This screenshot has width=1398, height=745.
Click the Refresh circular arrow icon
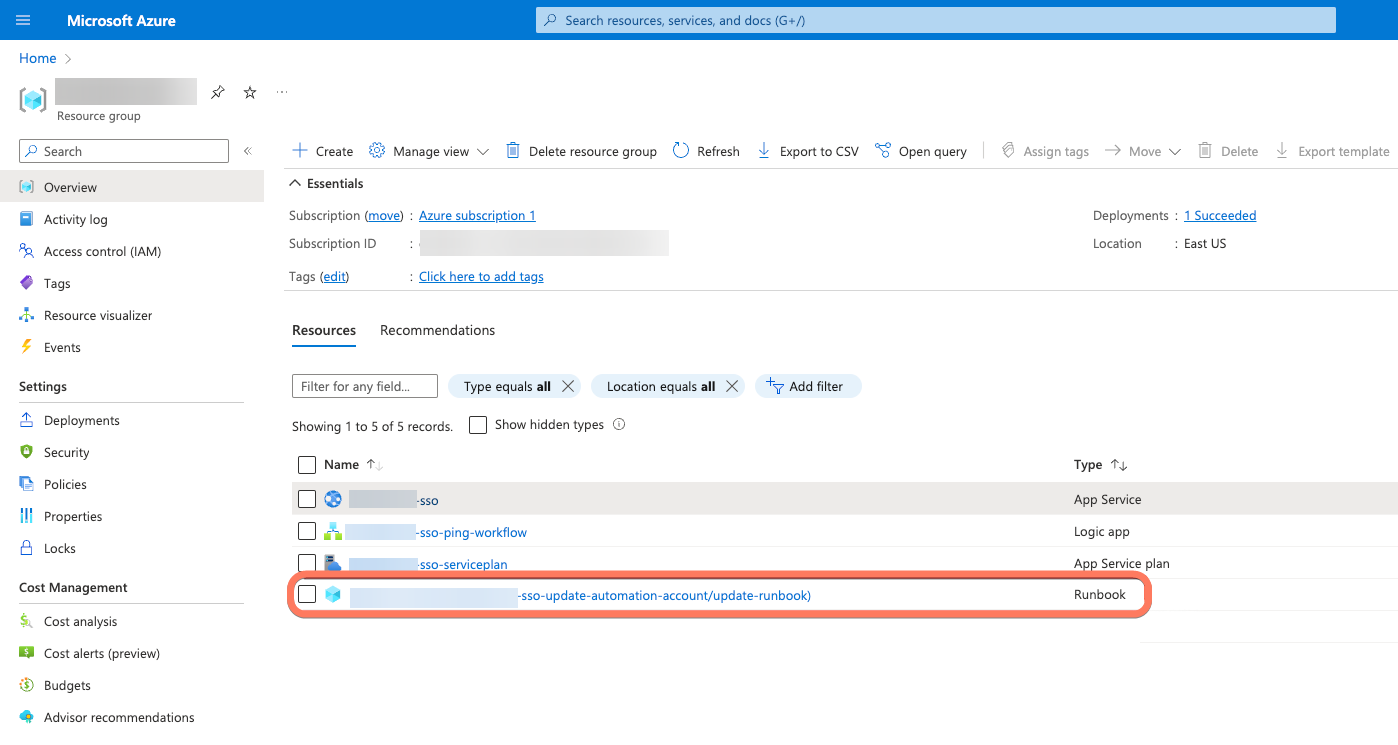[681, 151]
